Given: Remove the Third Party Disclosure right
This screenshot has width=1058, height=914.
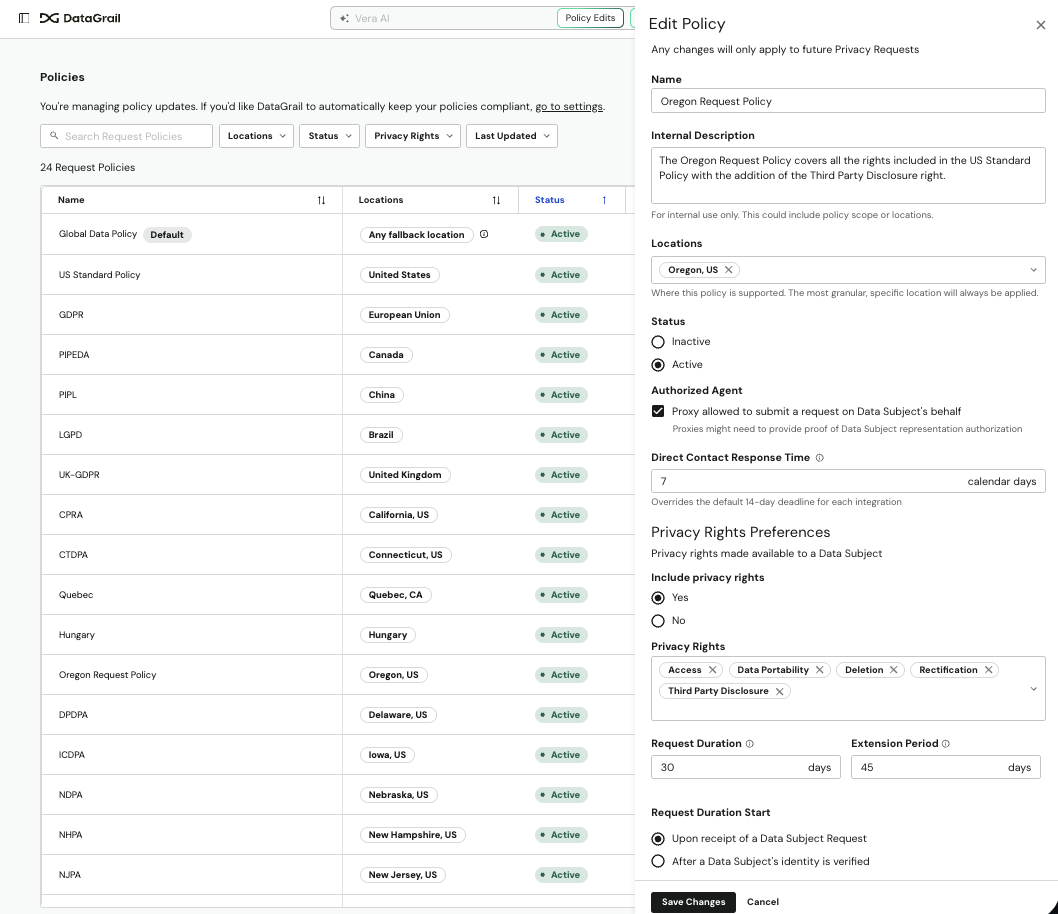Looking at the screenshot, I should point(779,692).
